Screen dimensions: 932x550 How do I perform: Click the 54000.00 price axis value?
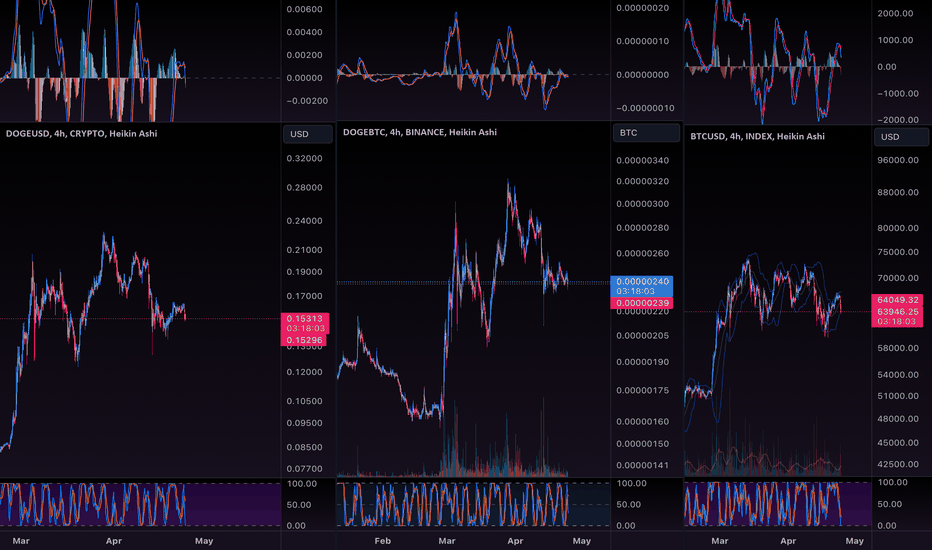[898, 375]
